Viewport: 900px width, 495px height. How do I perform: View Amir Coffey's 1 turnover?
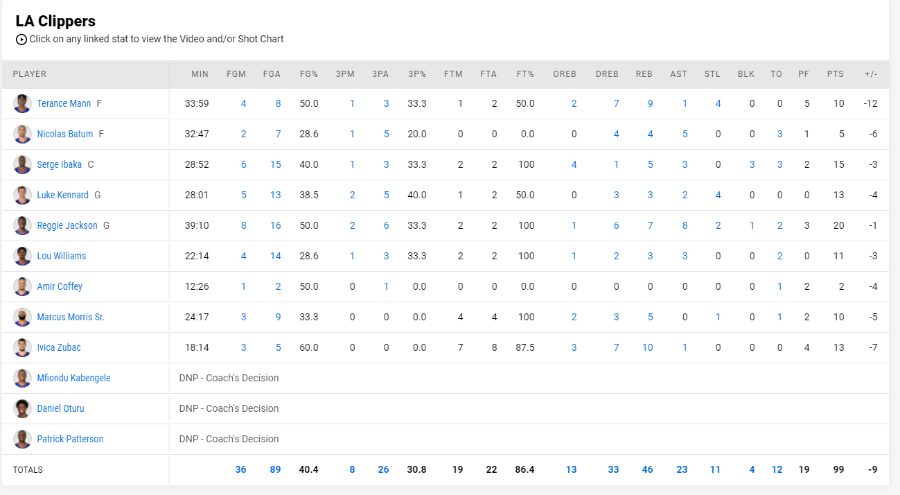pyautogui.click(x=779, y=286)
